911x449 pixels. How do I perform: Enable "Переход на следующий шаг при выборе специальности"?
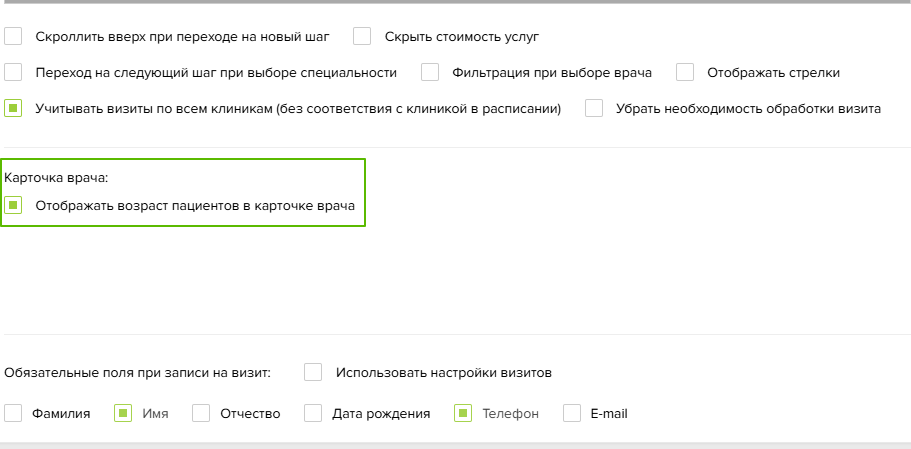pyautogui.click(x=13, y=73)
